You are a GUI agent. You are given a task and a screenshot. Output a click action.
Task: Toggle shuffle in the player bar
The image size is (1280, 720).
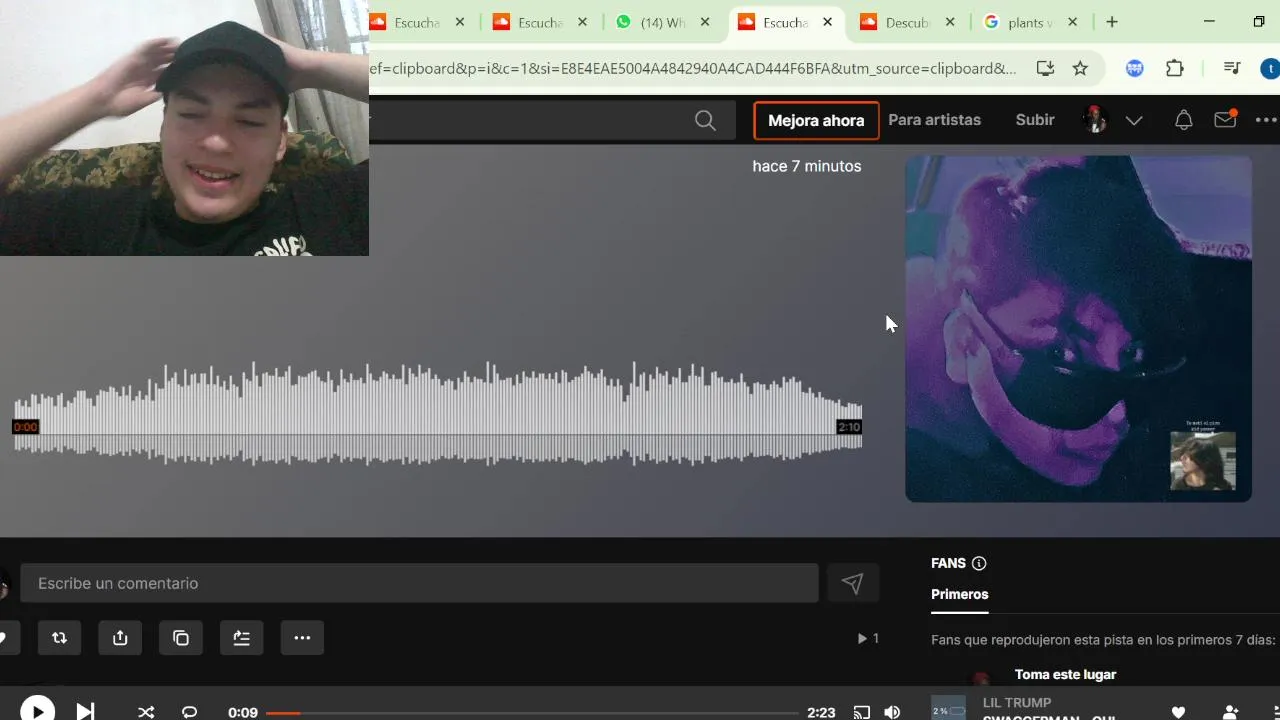click(146, 712)
